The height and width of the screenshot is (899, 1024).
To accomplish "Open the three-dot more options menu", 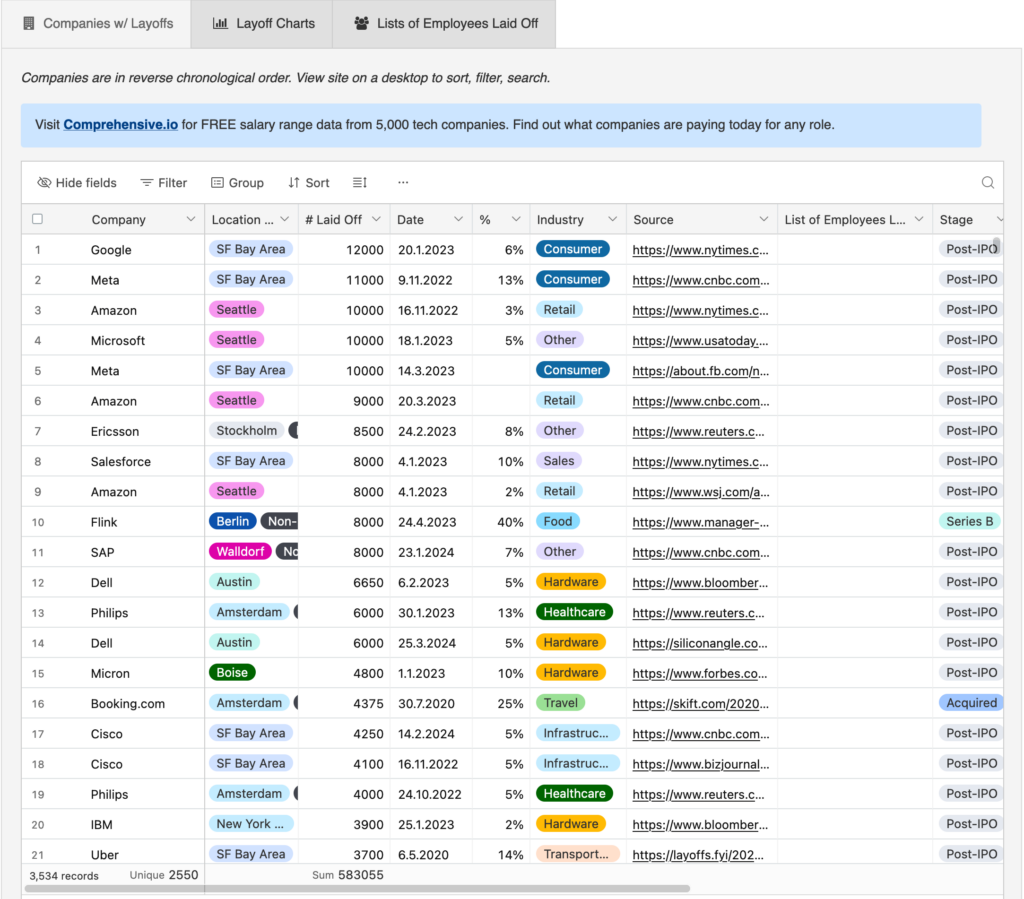I will [x=403, y=183].
